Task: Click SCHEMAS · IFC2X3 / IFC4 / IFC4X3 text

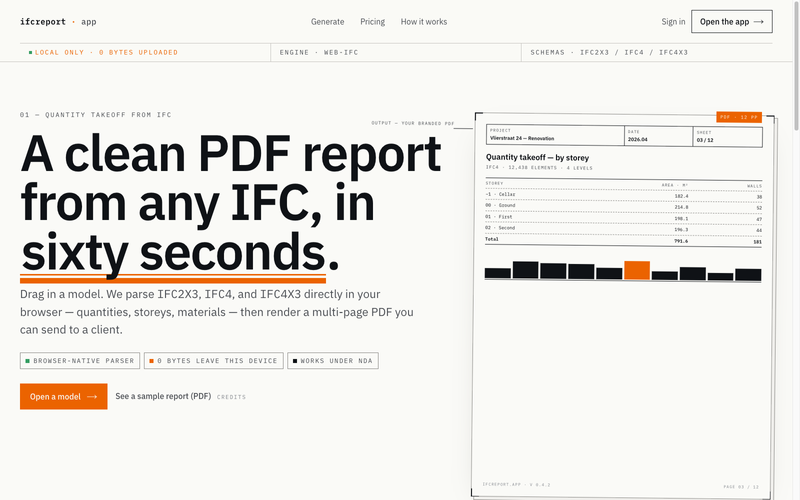Action: pyautogui.click(x=609, y=52)
